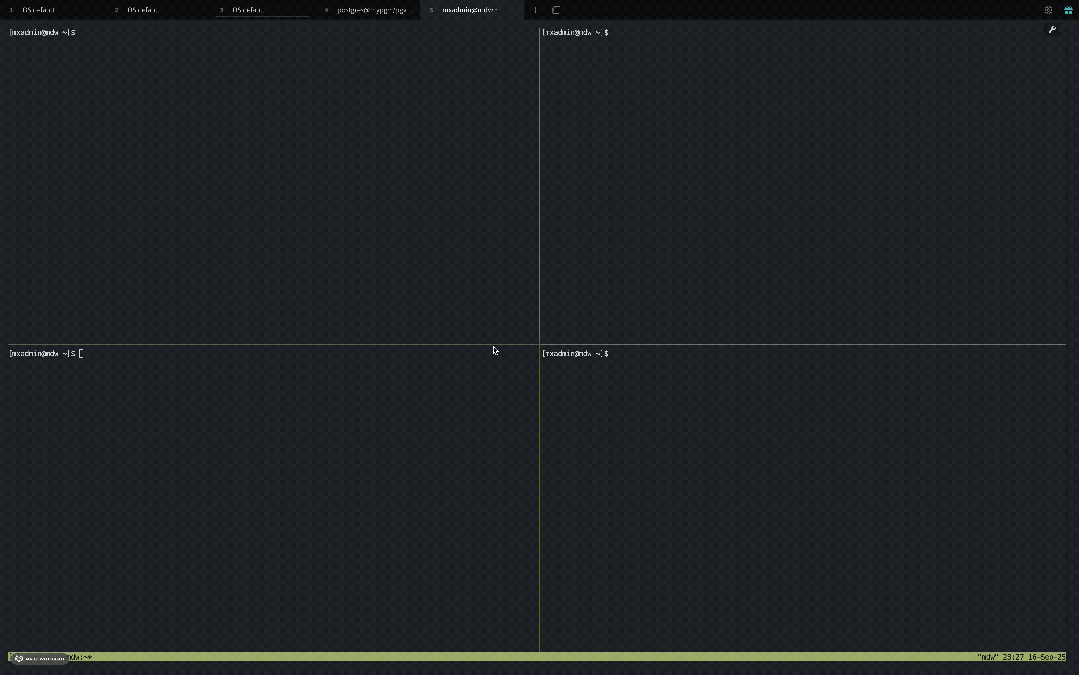Click the shell prompt in the top-left pane
This screenshot has height=676, width=1080.
click(x=42, y=32)
